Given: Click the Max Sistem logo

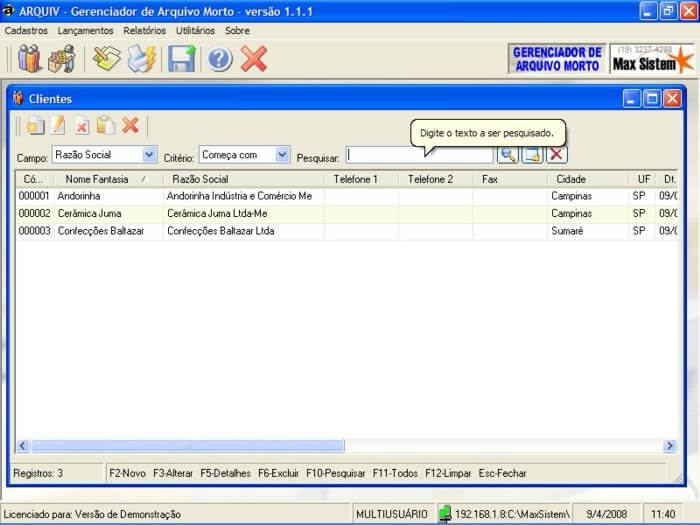Looking at the screenshot, I should [x=652, y=59].
